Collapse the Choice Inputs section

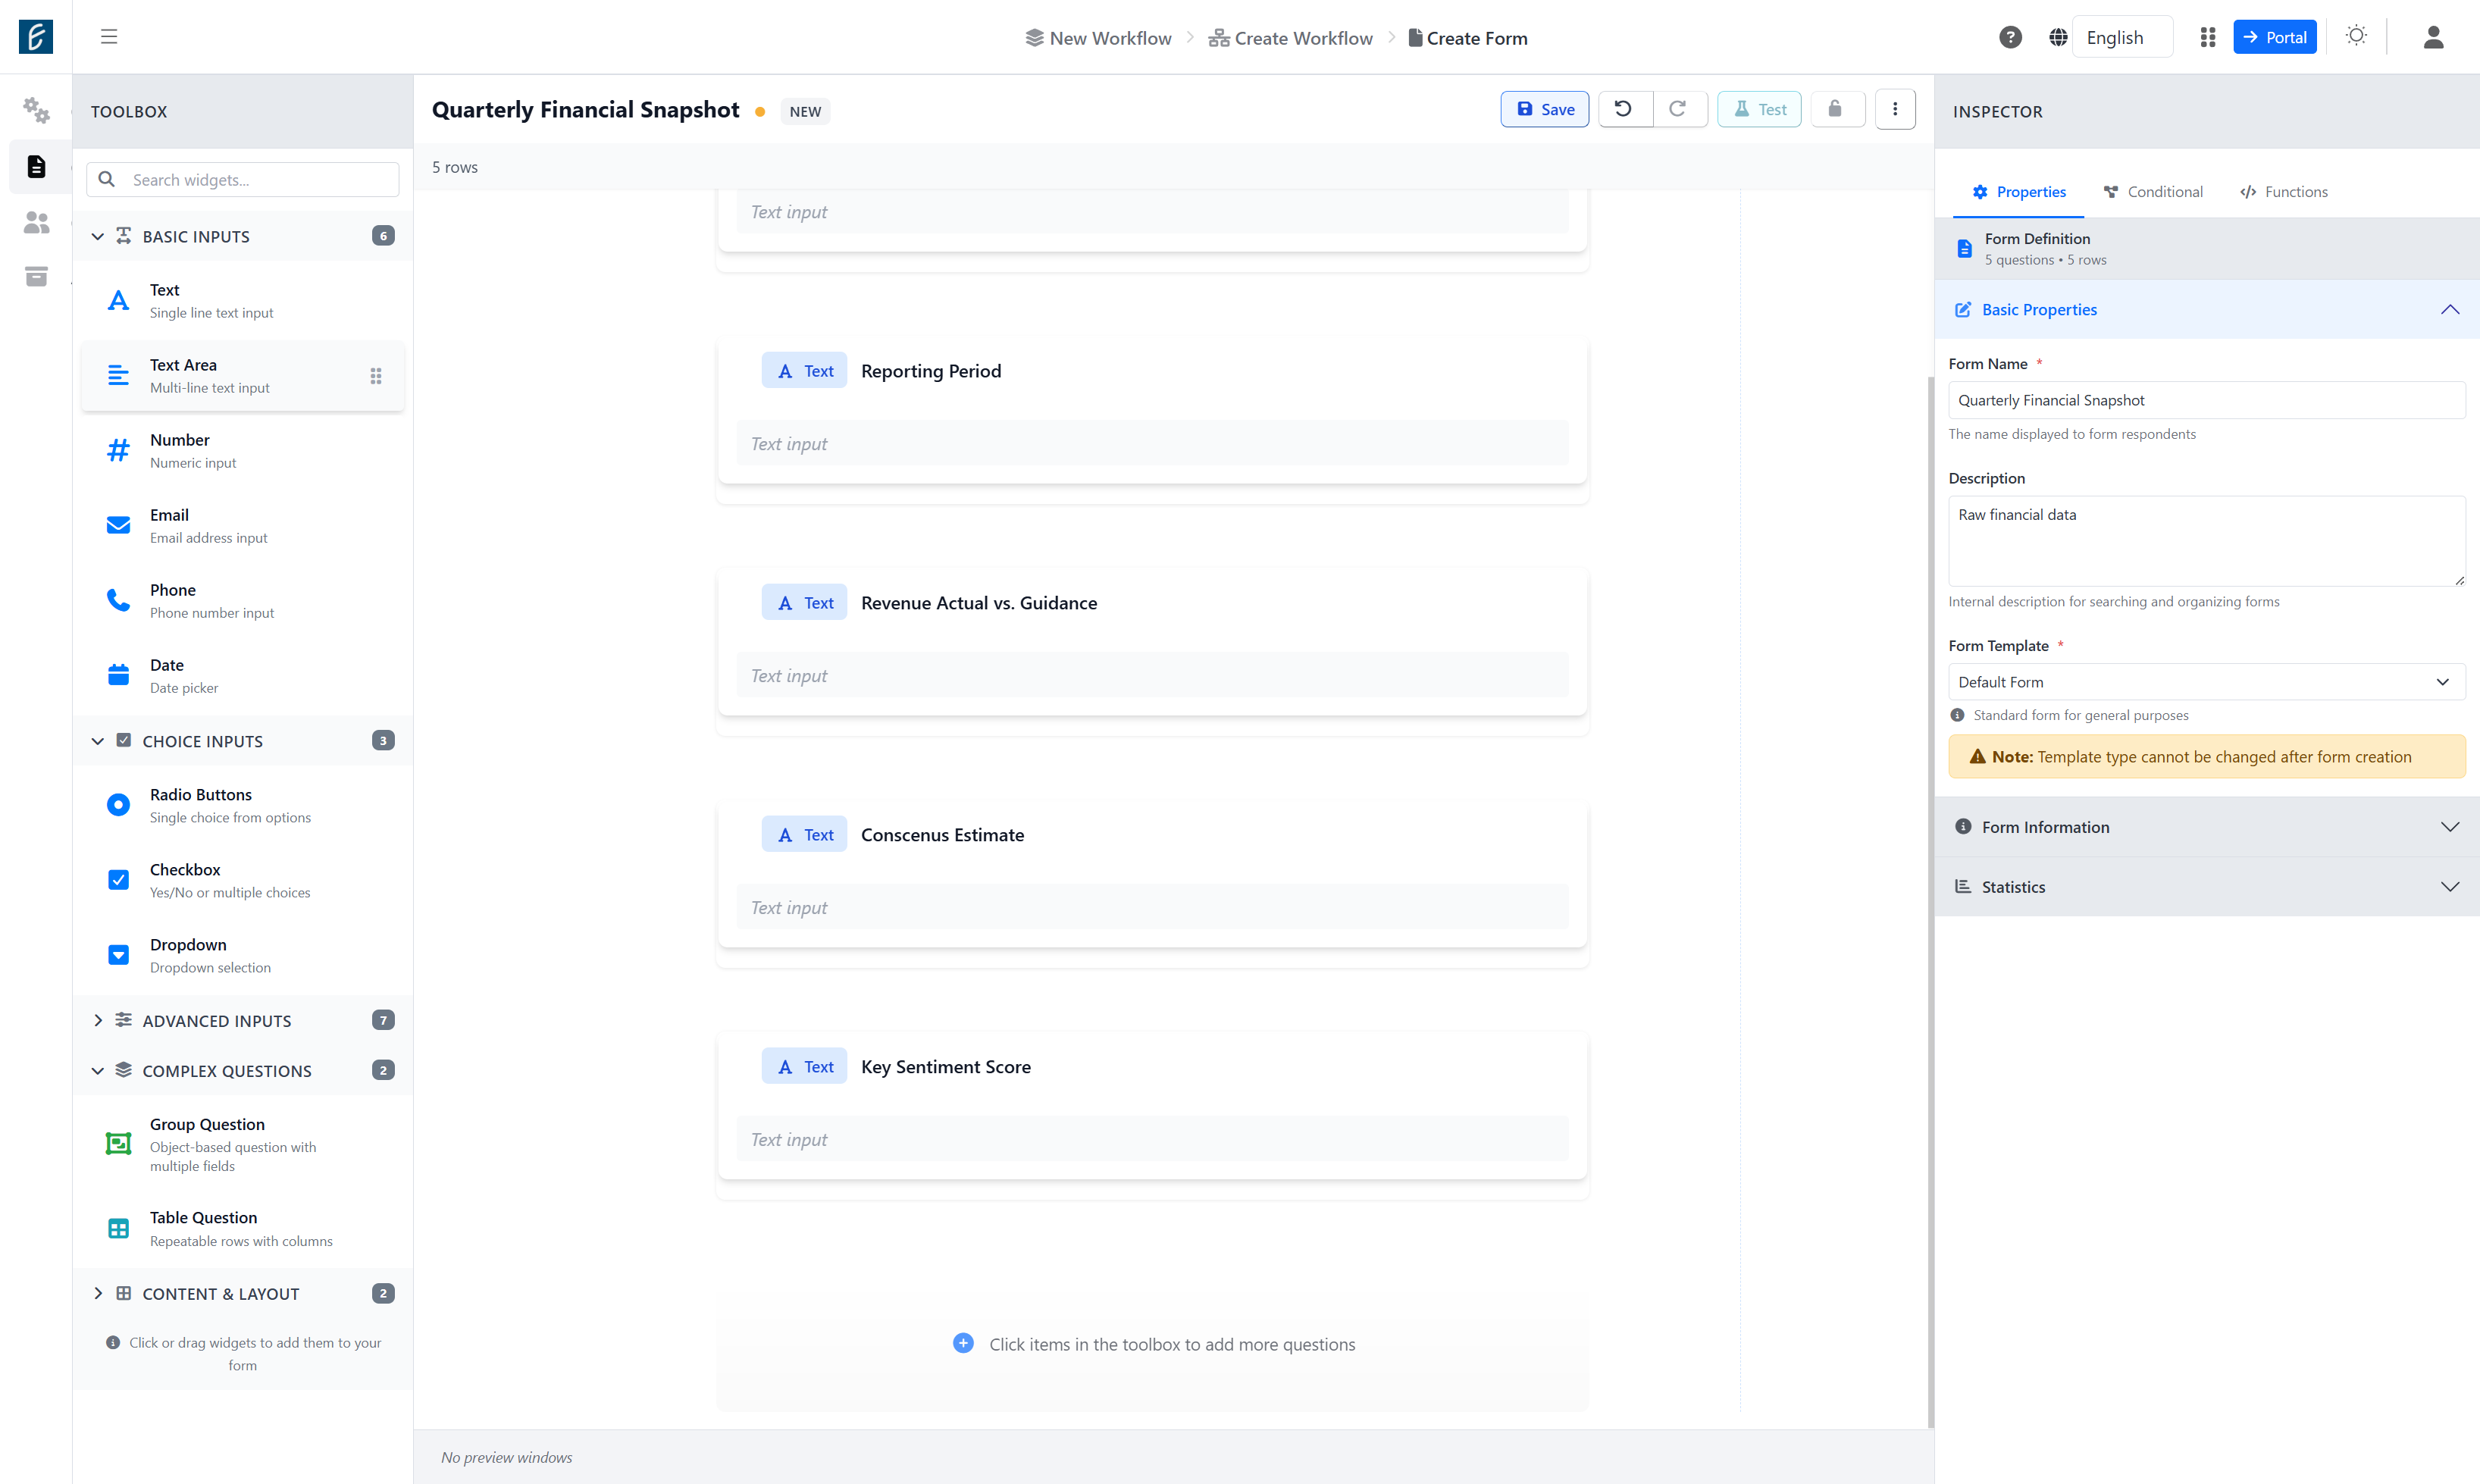click(x=243, y=741)
